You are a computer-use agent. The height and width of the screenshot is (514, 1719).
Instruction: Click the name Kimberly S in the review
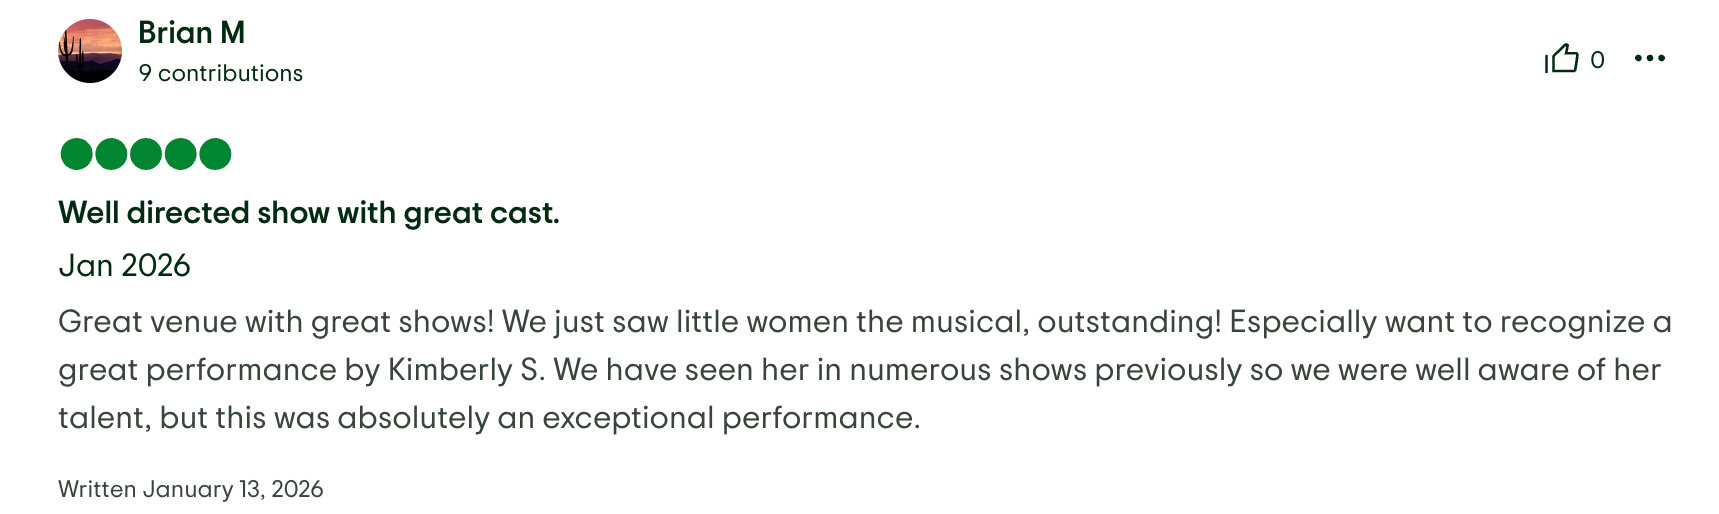[x=465, y=370]
